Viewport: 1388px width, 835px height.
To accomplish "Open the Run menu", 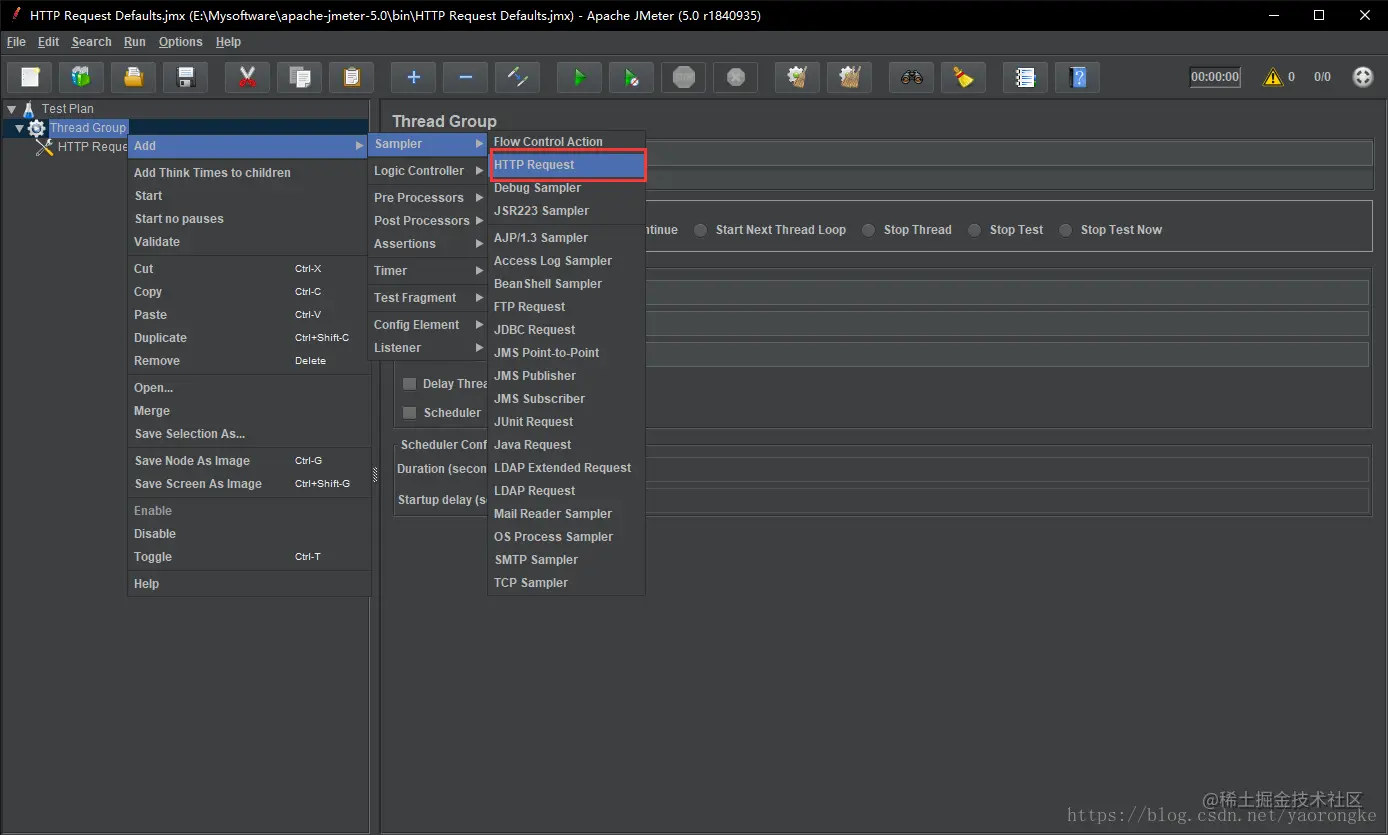I will coord(135,42).
